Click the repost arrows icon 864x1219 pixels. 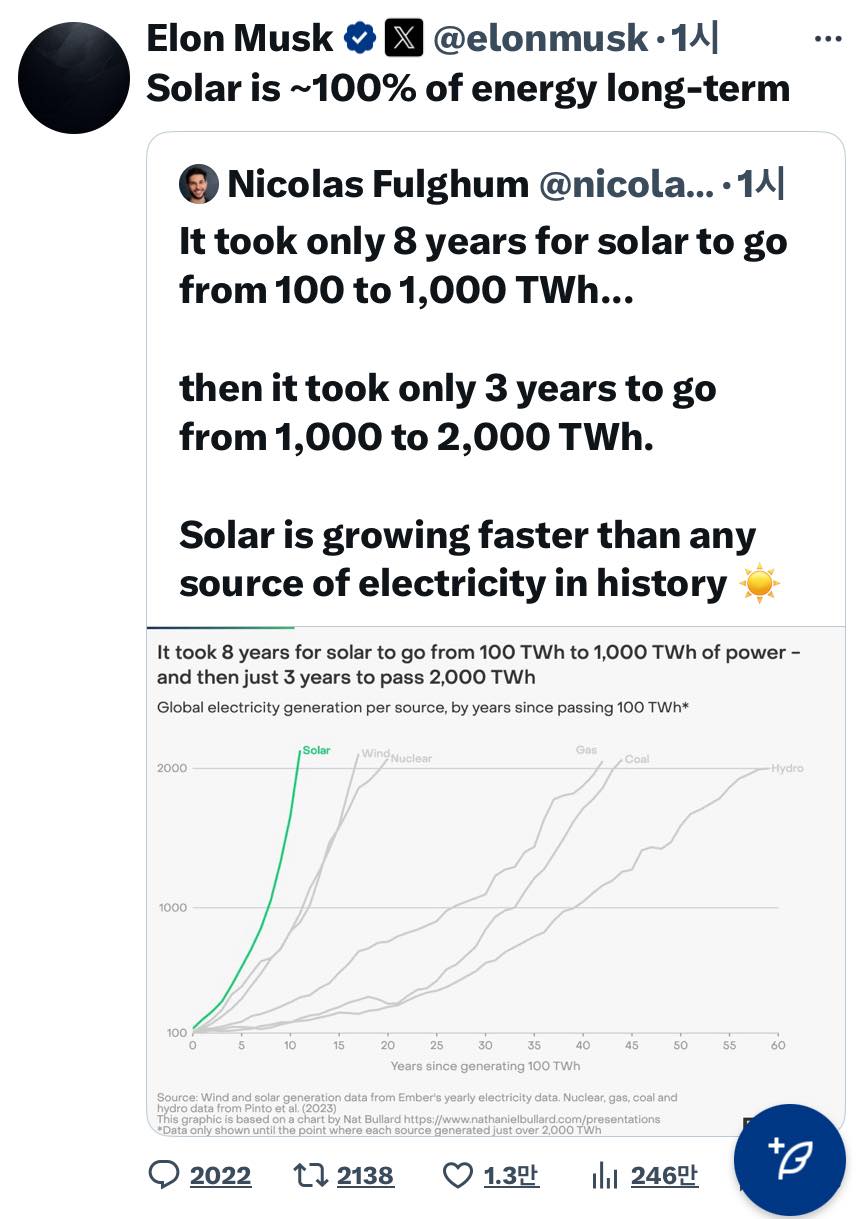pyautogui.click(x=308, y=1175)
